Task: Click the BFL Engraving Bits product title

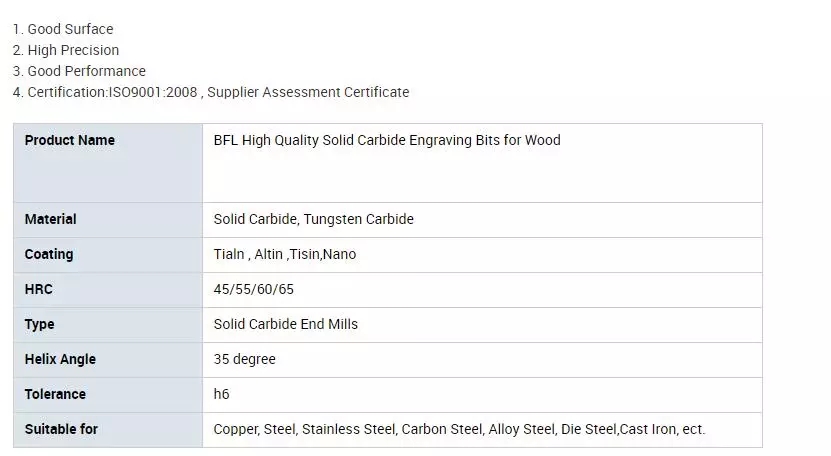Action: (387, 140)
